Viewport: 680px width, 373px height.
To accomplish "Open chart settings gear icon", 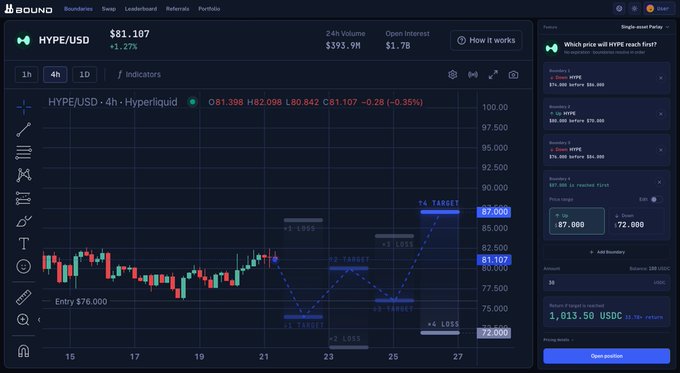I will [x=453, y=75].
